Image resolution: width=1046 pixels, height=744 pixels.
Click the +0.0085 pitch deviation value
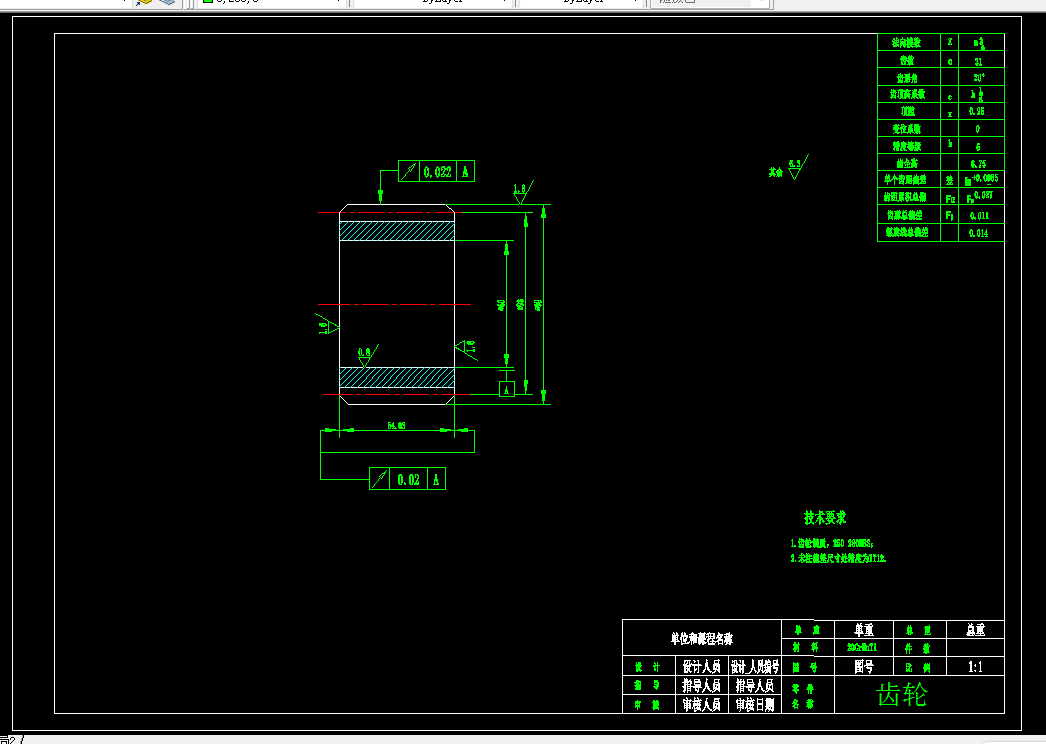(x=985, y=178)
